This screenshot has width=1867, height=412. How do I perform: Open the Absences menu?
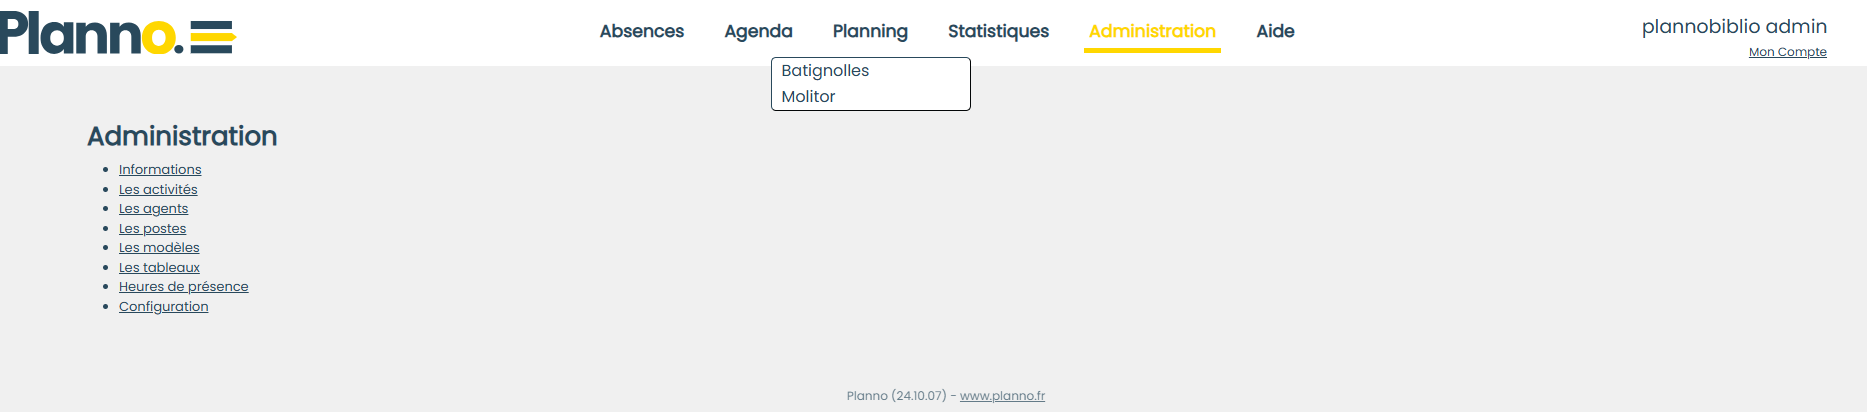point(642,31)
